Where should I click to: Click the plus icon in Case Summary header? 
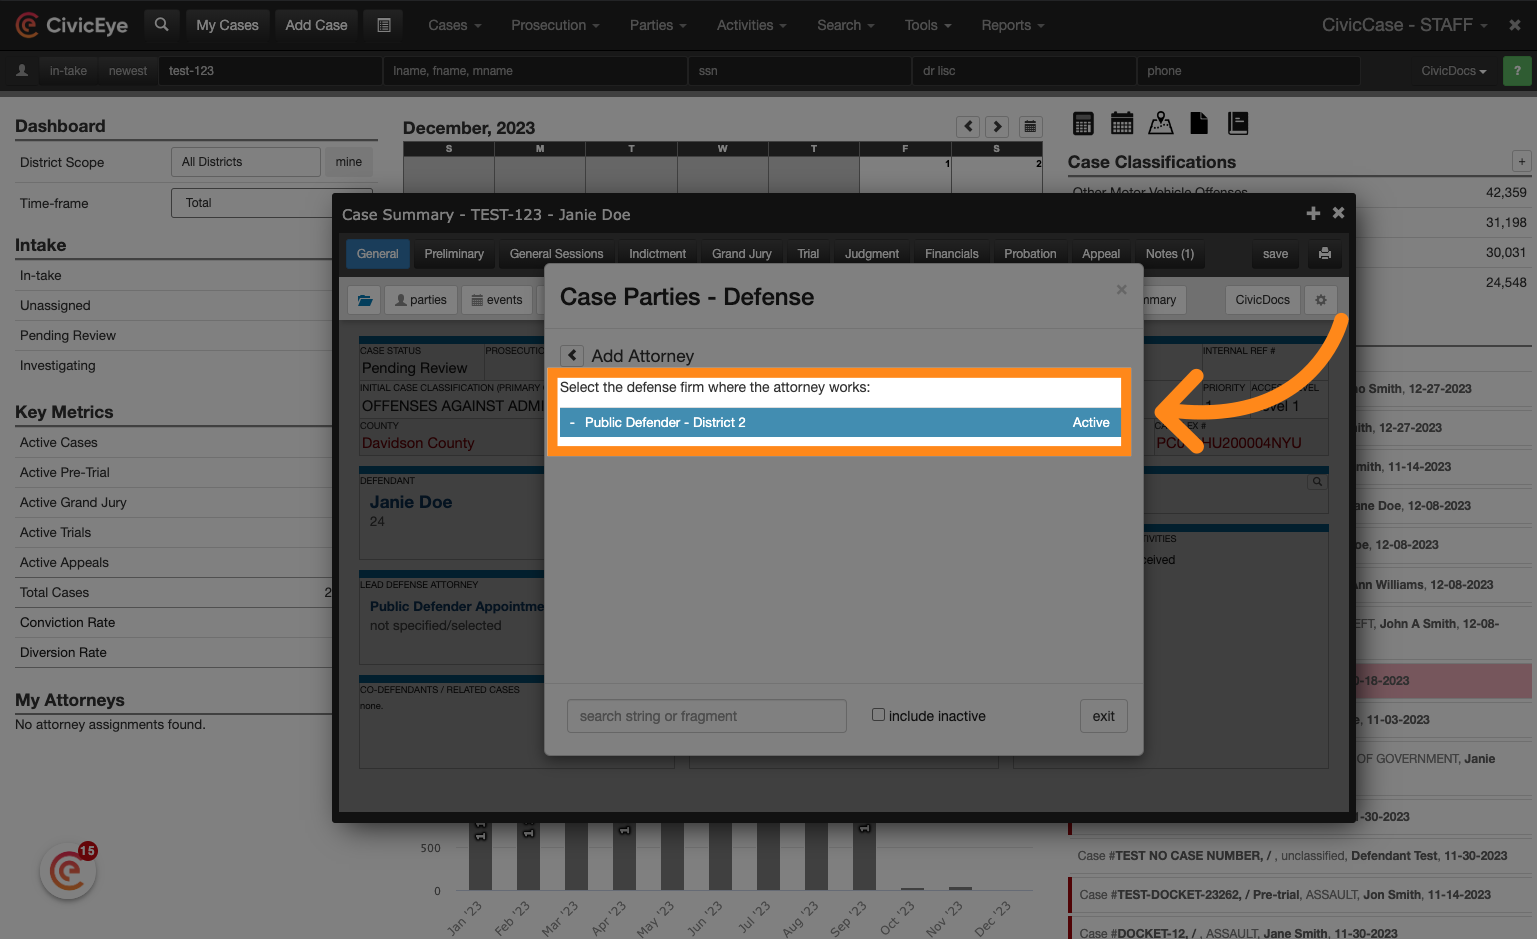pos(1313,213)
